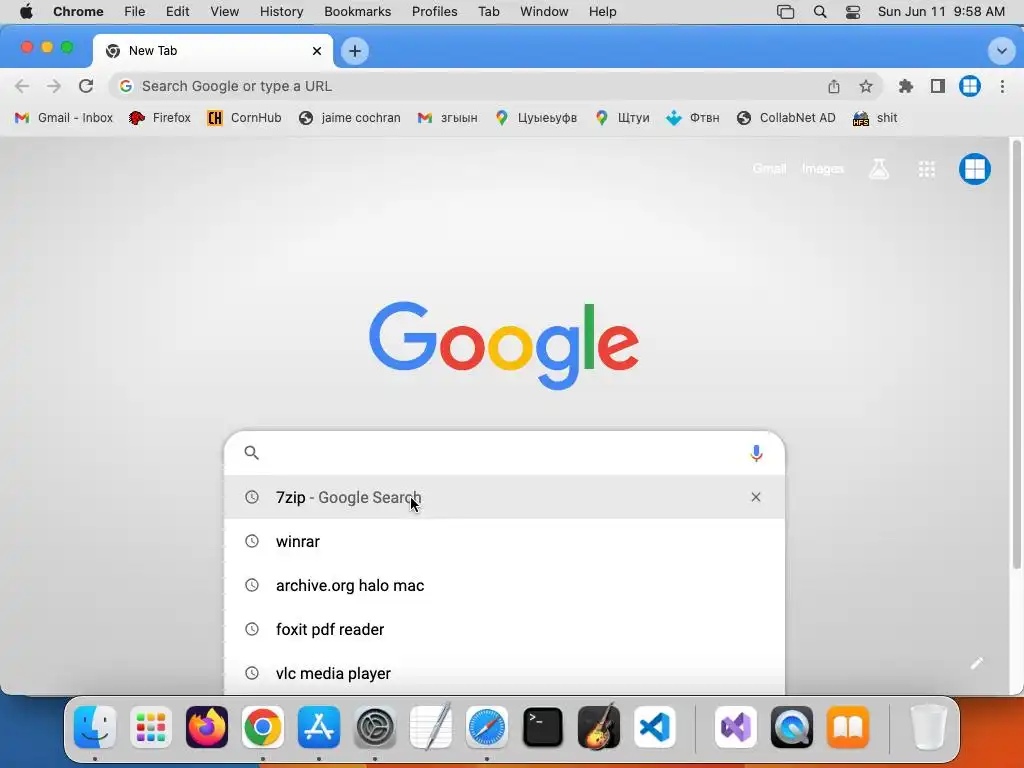Open the Search Labs flask icon
The width and height of the screenshot is (1024, 768).
[878, 169]
